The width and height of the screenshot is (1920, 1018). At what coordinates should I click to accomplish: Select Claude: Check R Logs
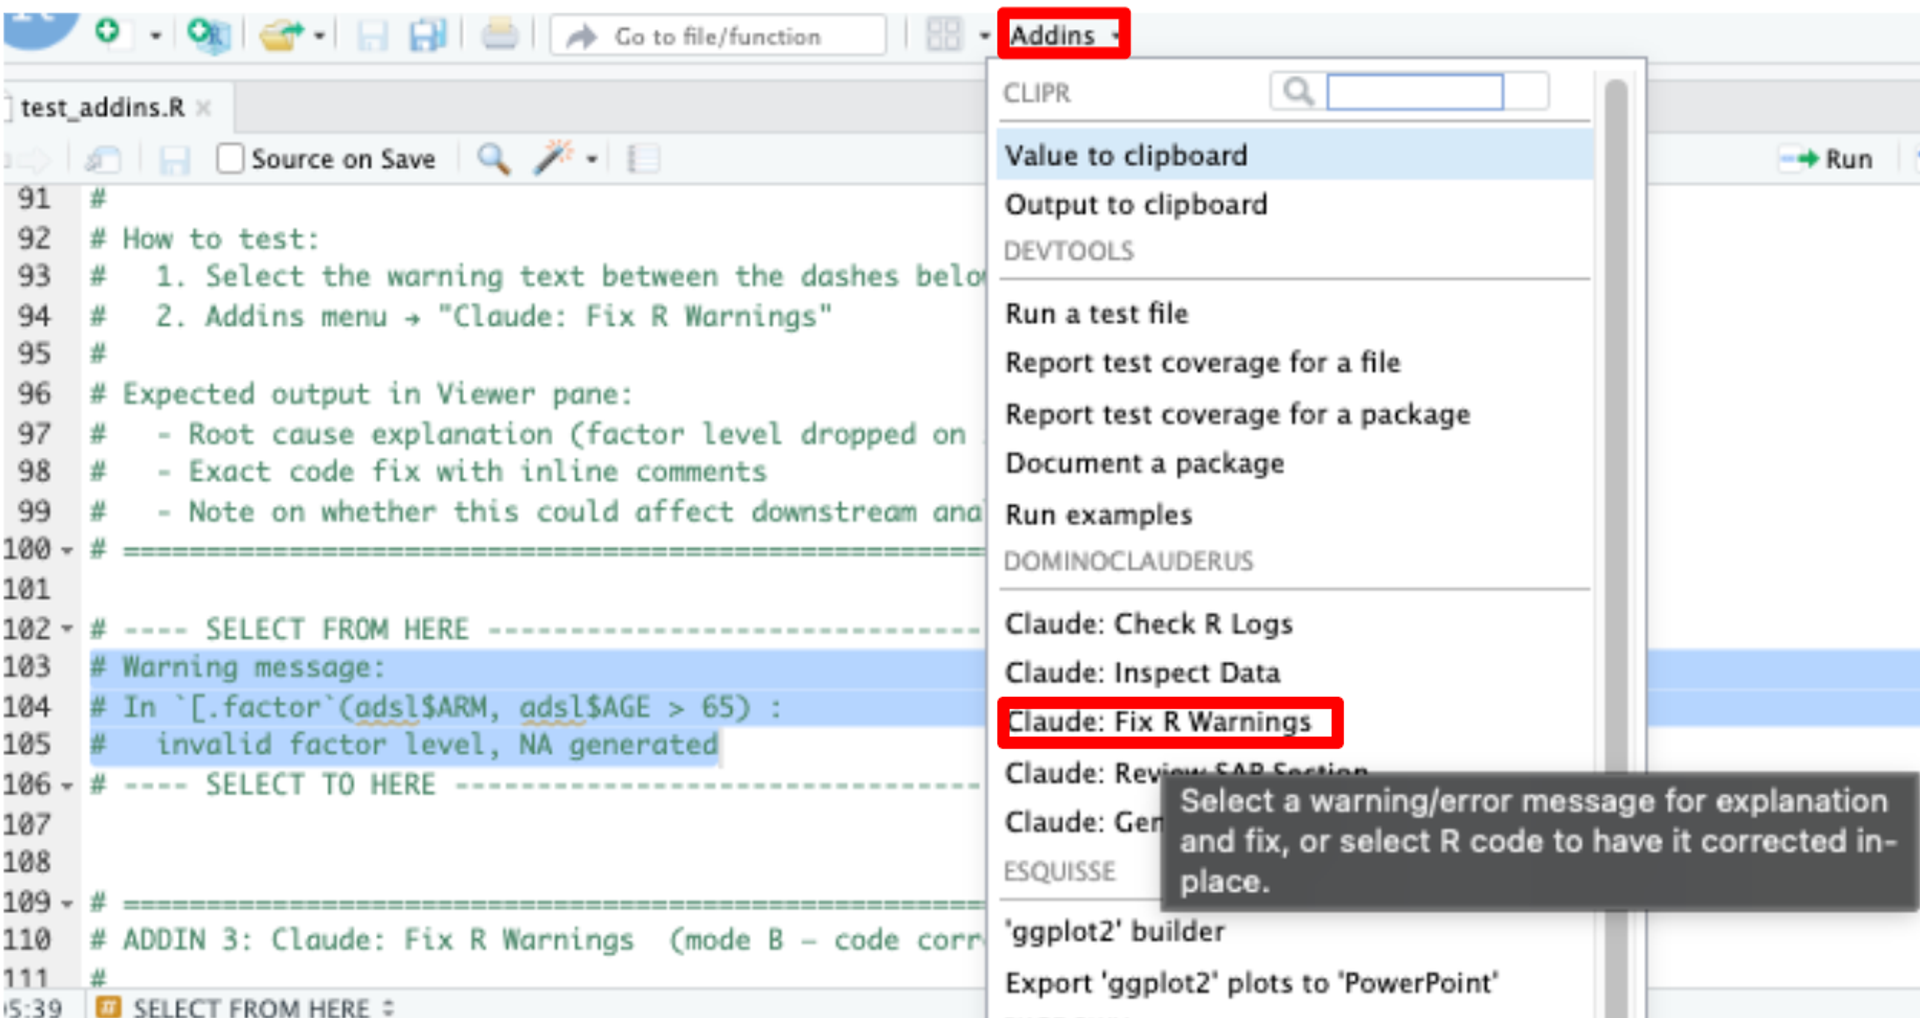pos(1294,624)
